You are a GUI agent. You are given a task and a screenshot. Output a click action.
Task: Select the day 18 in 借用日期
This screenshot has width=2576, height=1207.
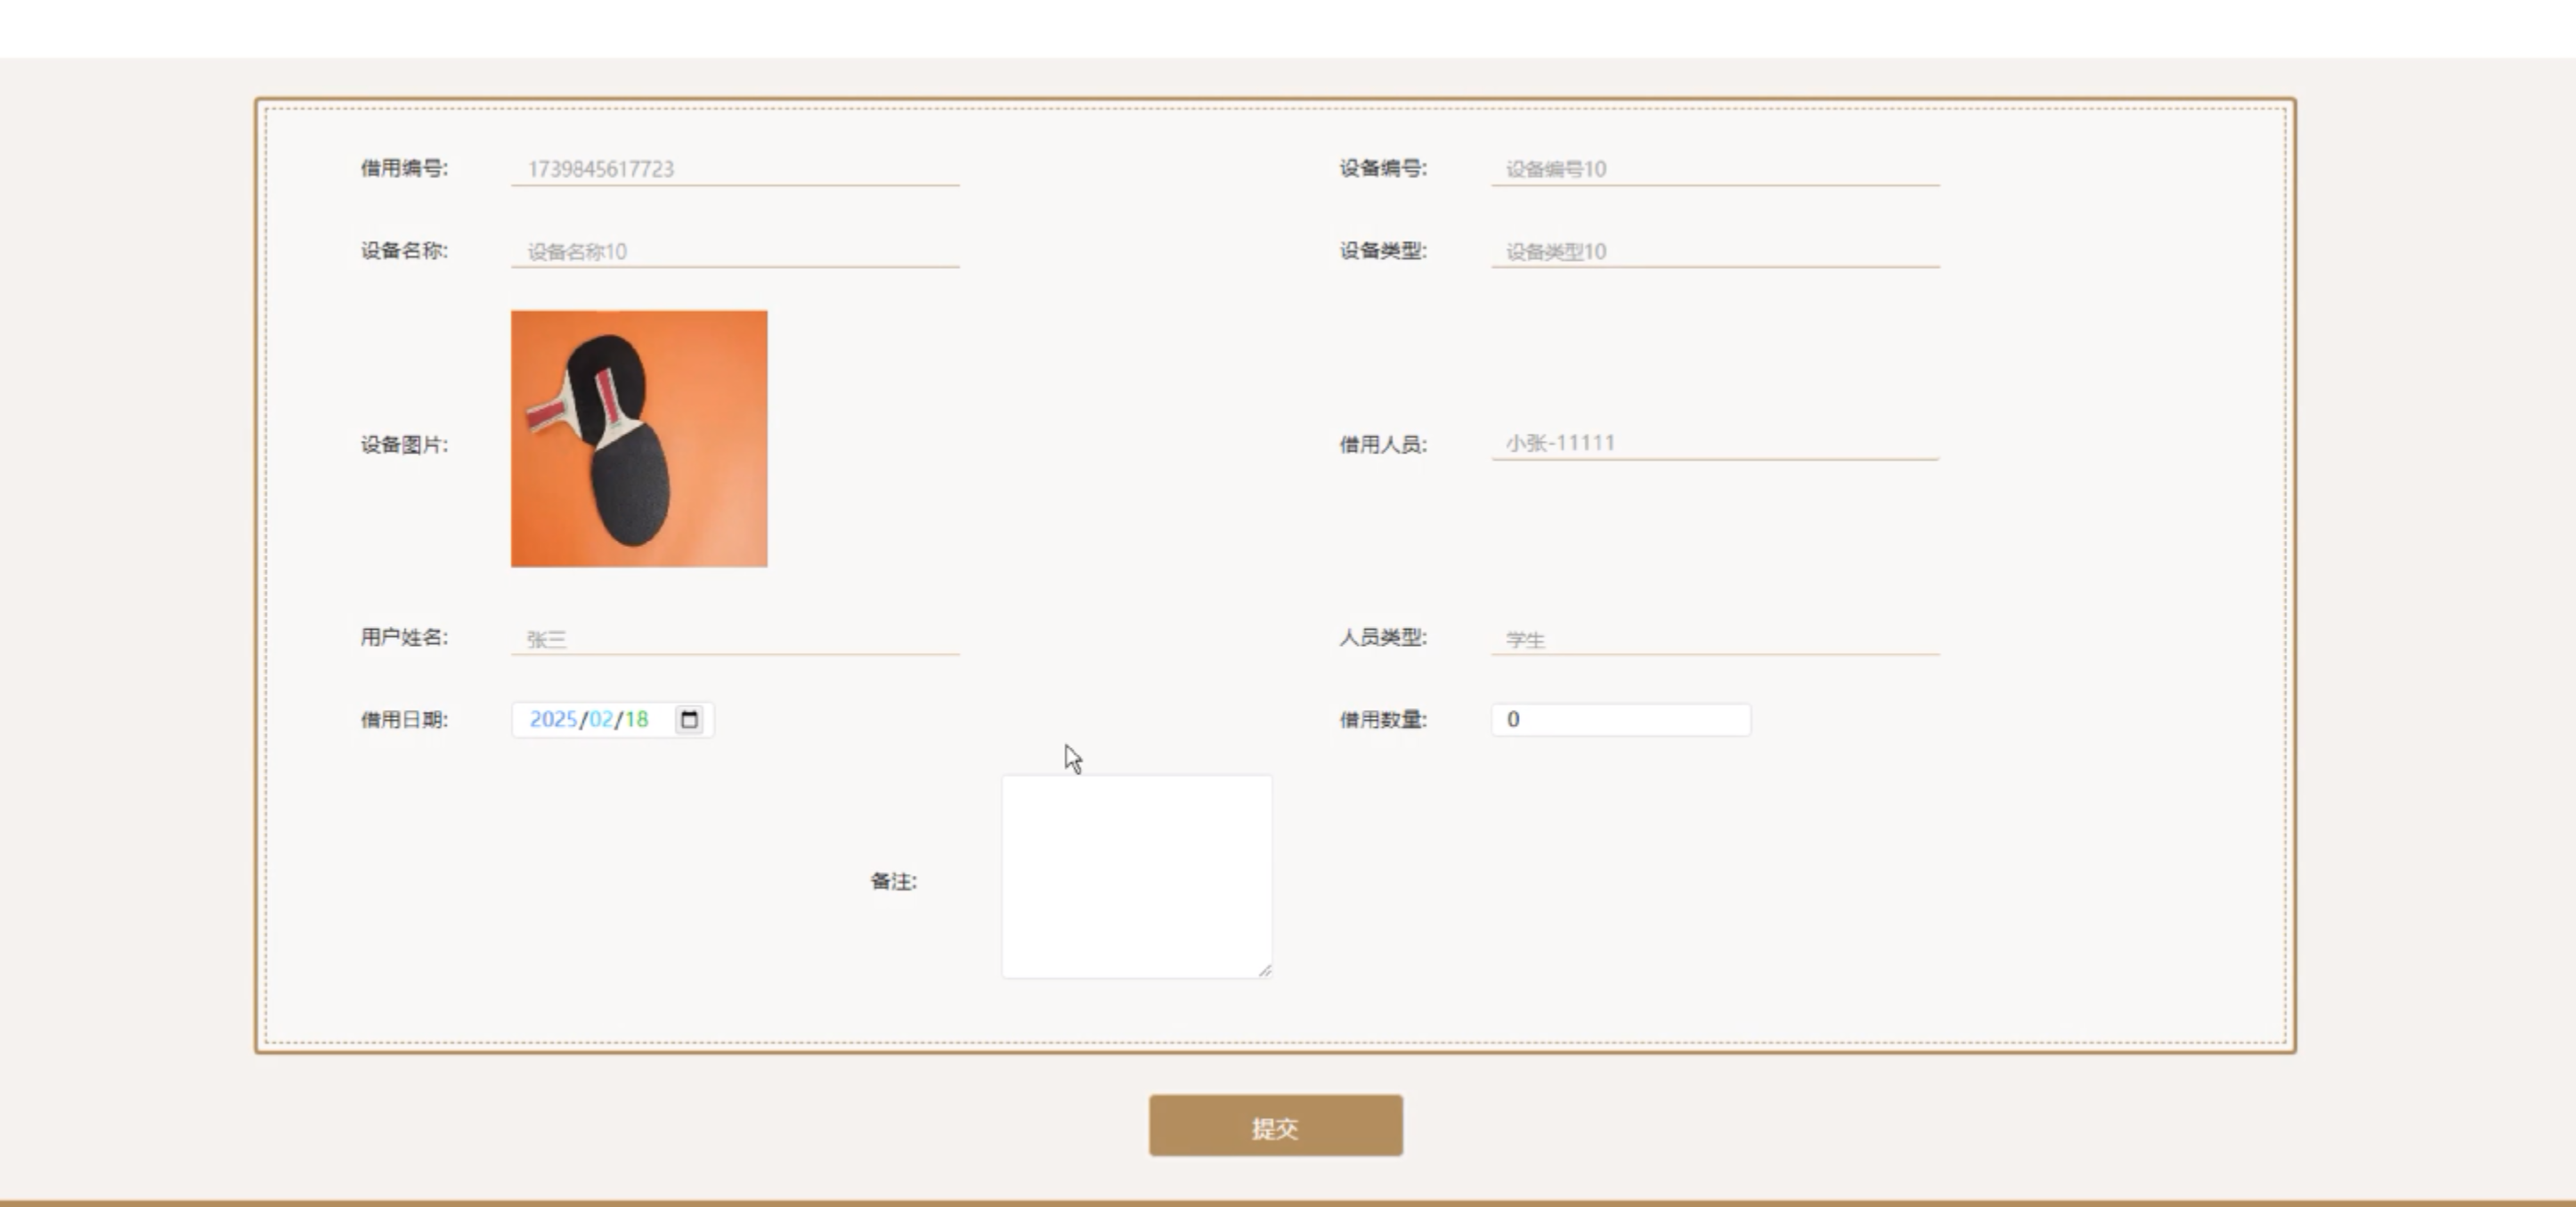(637, 719)
